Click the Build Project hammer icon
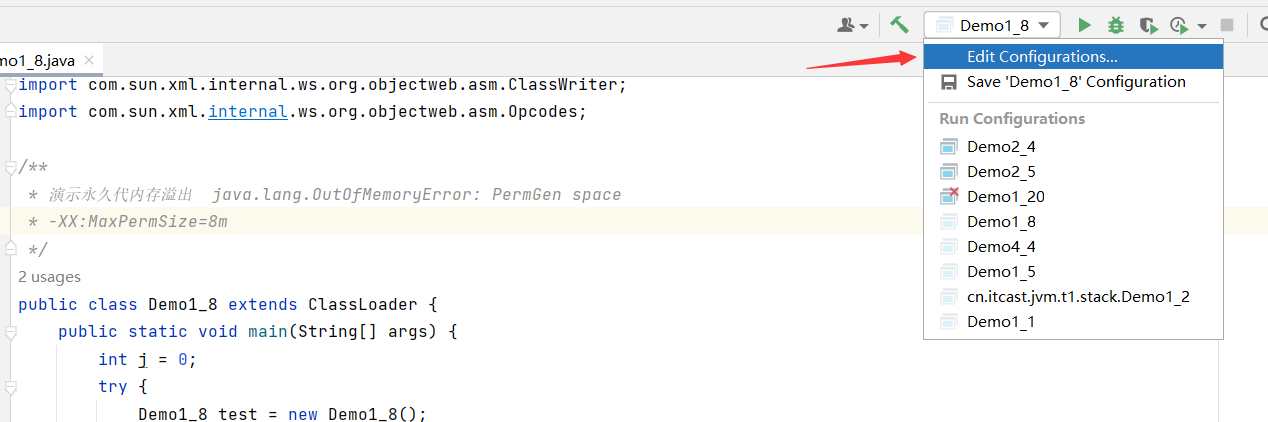The image size is (1268, 422). pyautogui.click(x=899, y=25)
